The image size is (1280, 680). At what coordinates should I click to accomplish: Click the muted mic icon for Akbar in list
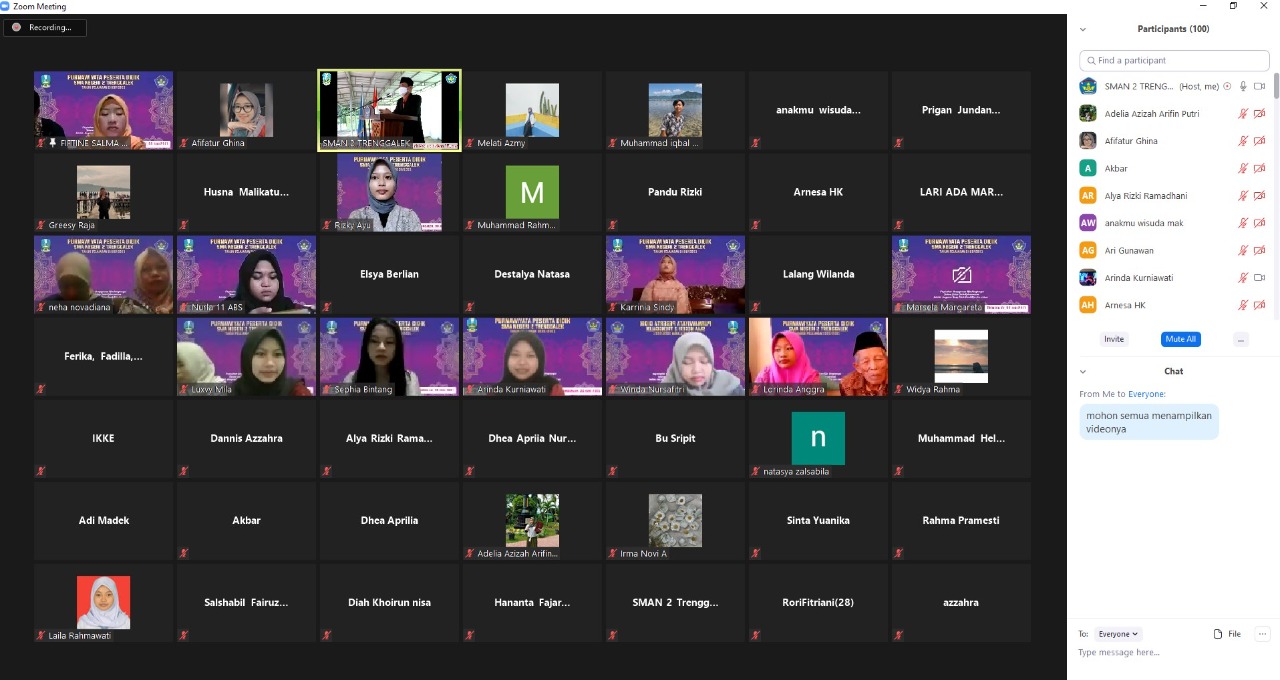pos(1243,169)
